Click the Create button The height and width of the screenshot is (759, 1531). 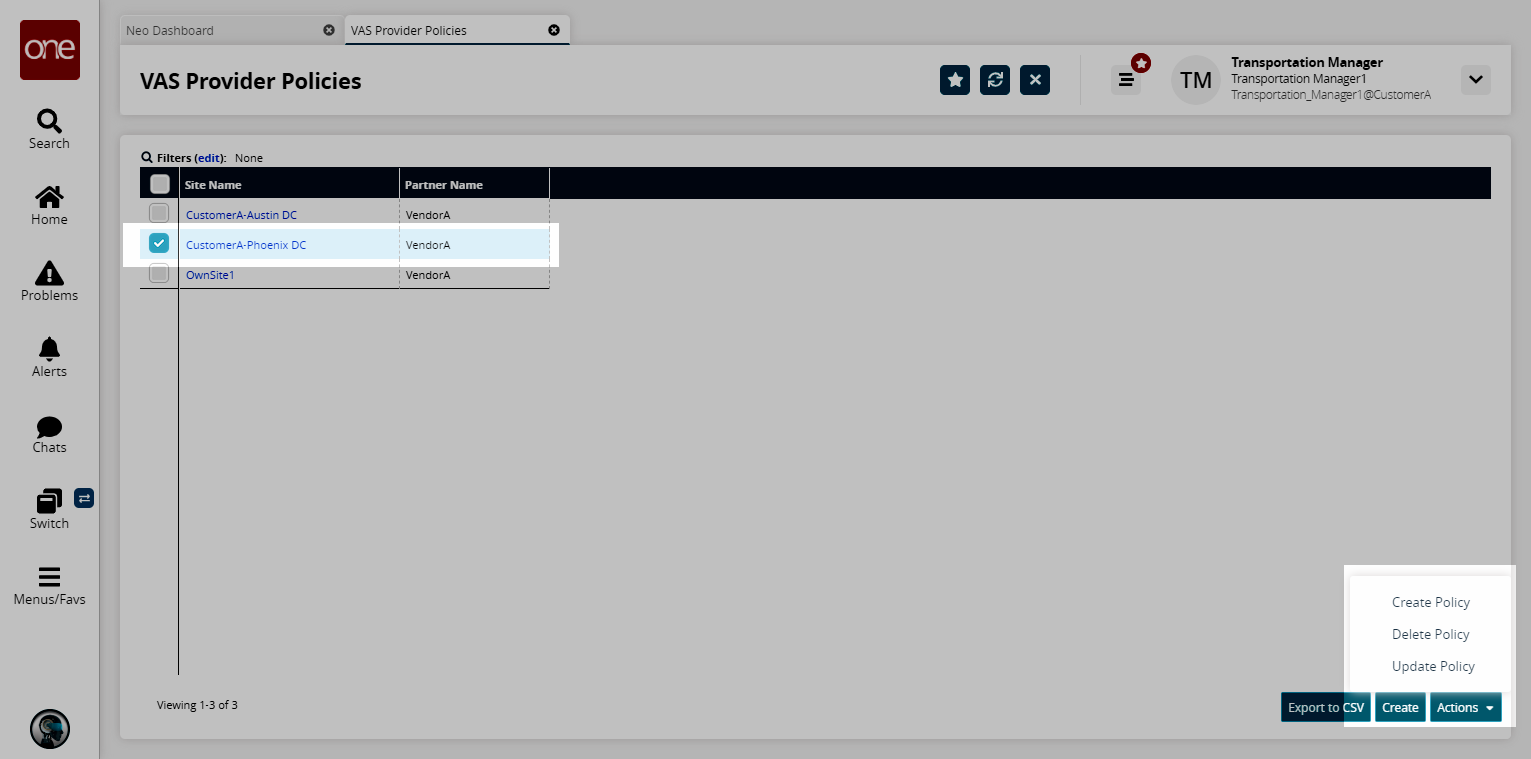(1400, 707)
